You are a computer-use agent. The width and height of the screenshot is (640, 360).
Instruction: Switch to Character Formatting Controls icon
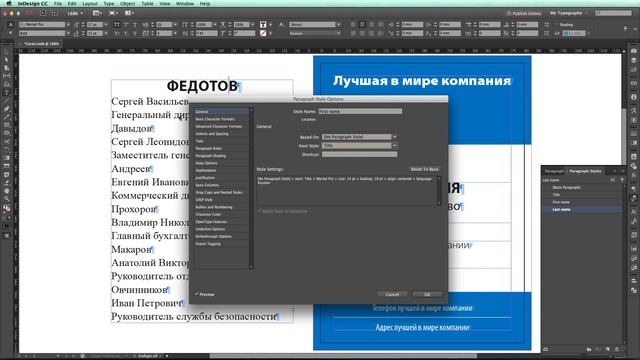click(11, 24)
